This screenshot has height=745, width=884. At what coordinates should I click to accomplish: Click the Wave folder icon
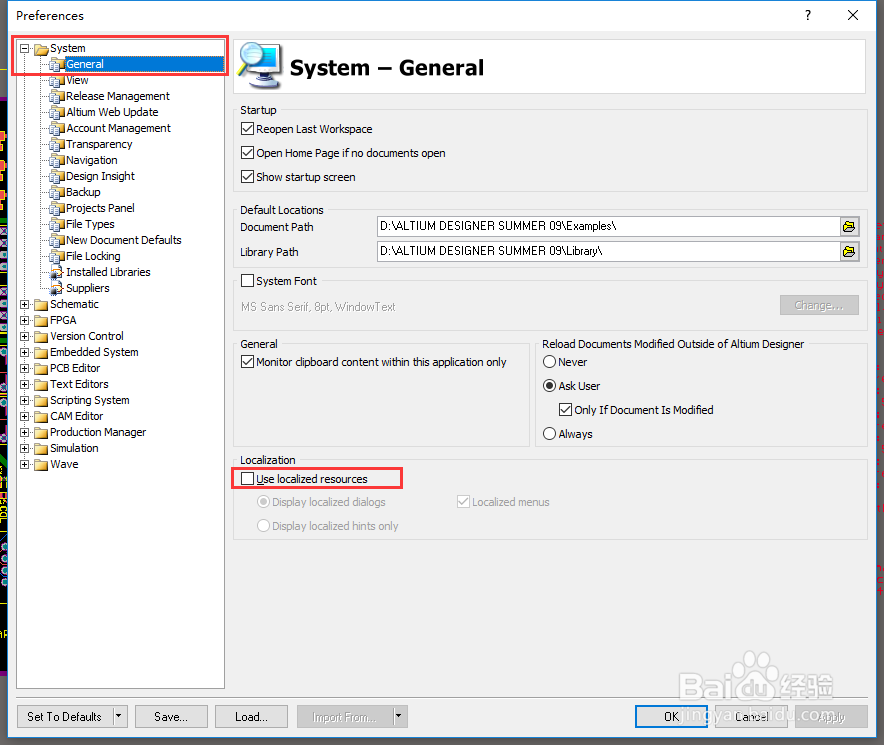(41, 465)
